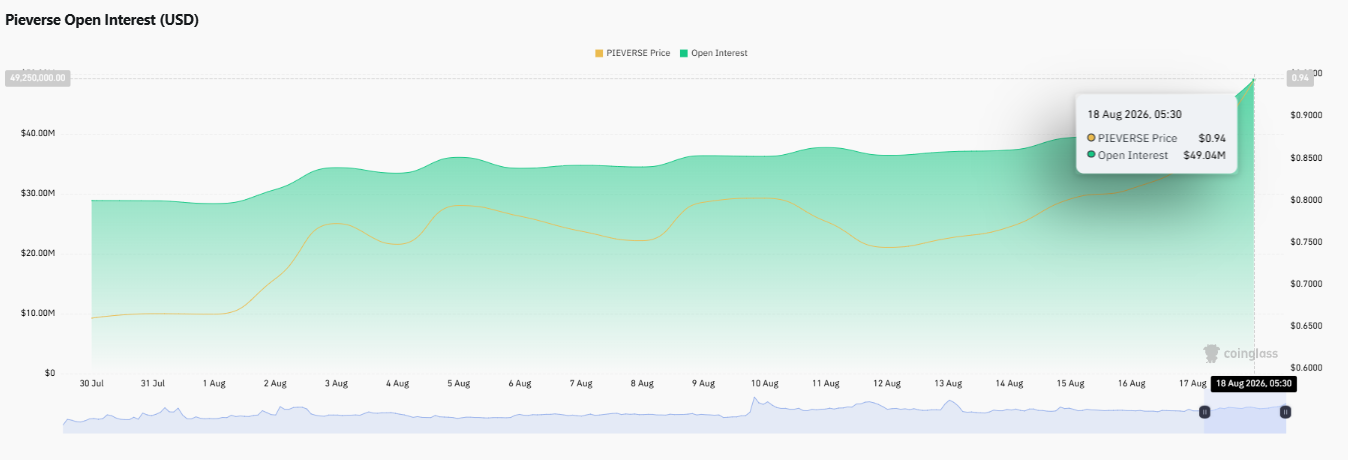Viewport: 1348px width, 460px height.
Task: Click the '1 Aug' date label
Action: point(213,383)
